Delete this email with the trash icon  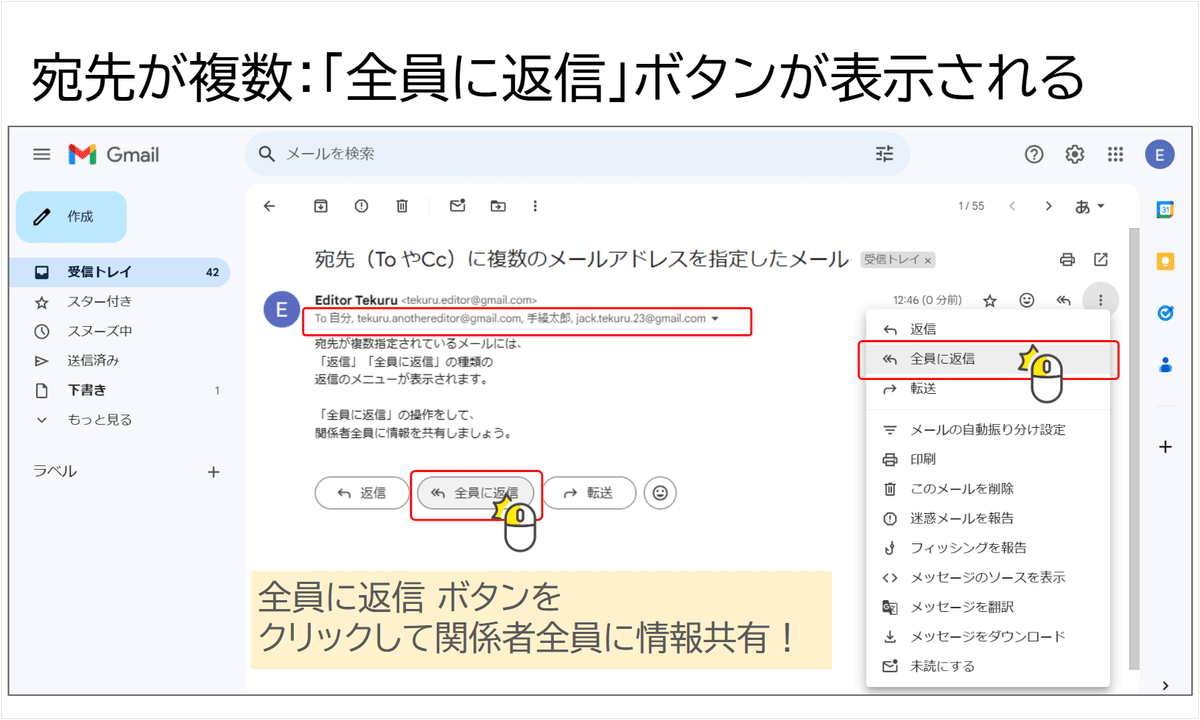coord(402,205)
